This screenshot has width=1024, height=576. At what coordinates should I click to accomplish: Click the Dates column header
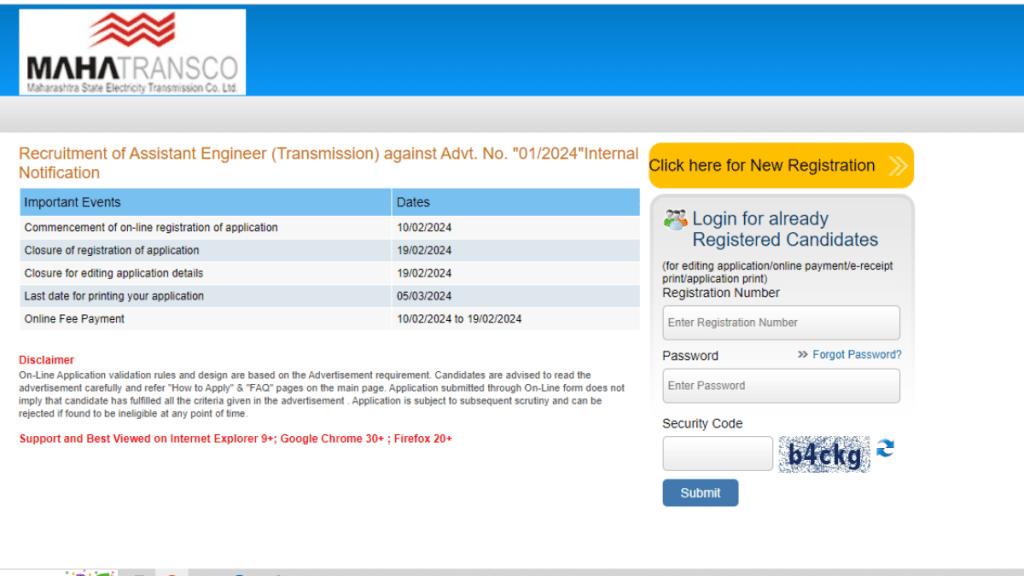click(x=413, y=202)
